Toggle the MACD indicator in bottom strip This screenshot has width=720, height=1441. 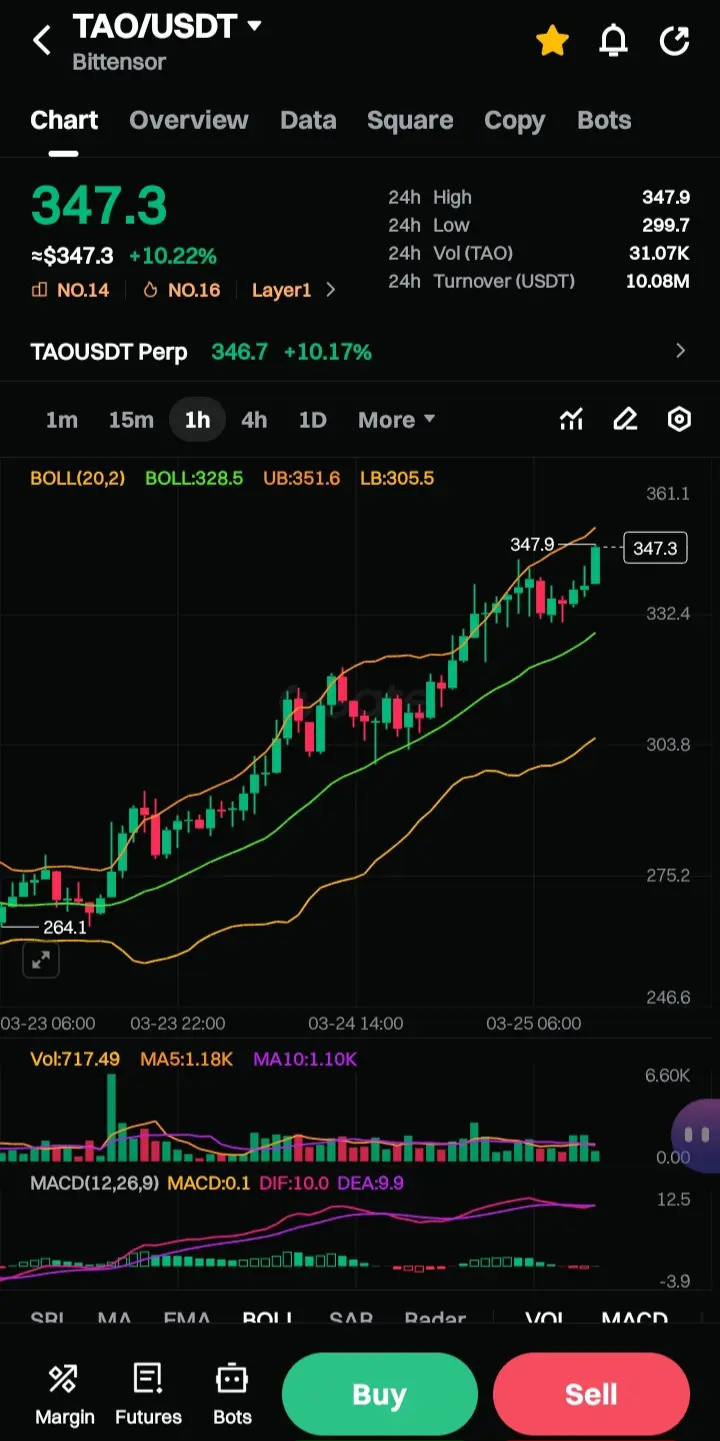[x=634, y=1320]
